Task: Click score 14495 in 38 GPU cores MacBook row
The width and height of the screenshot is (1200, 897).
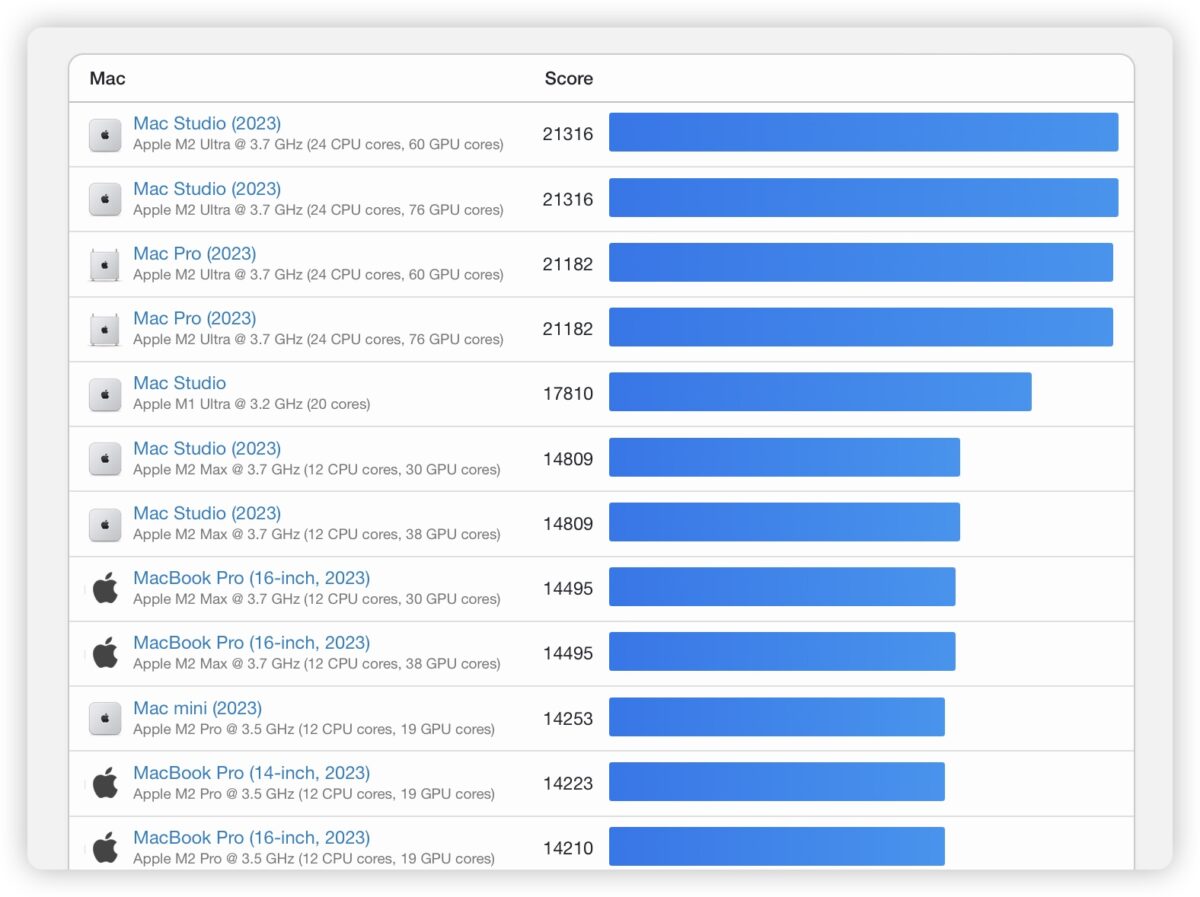Action: [x=568, y=653]
